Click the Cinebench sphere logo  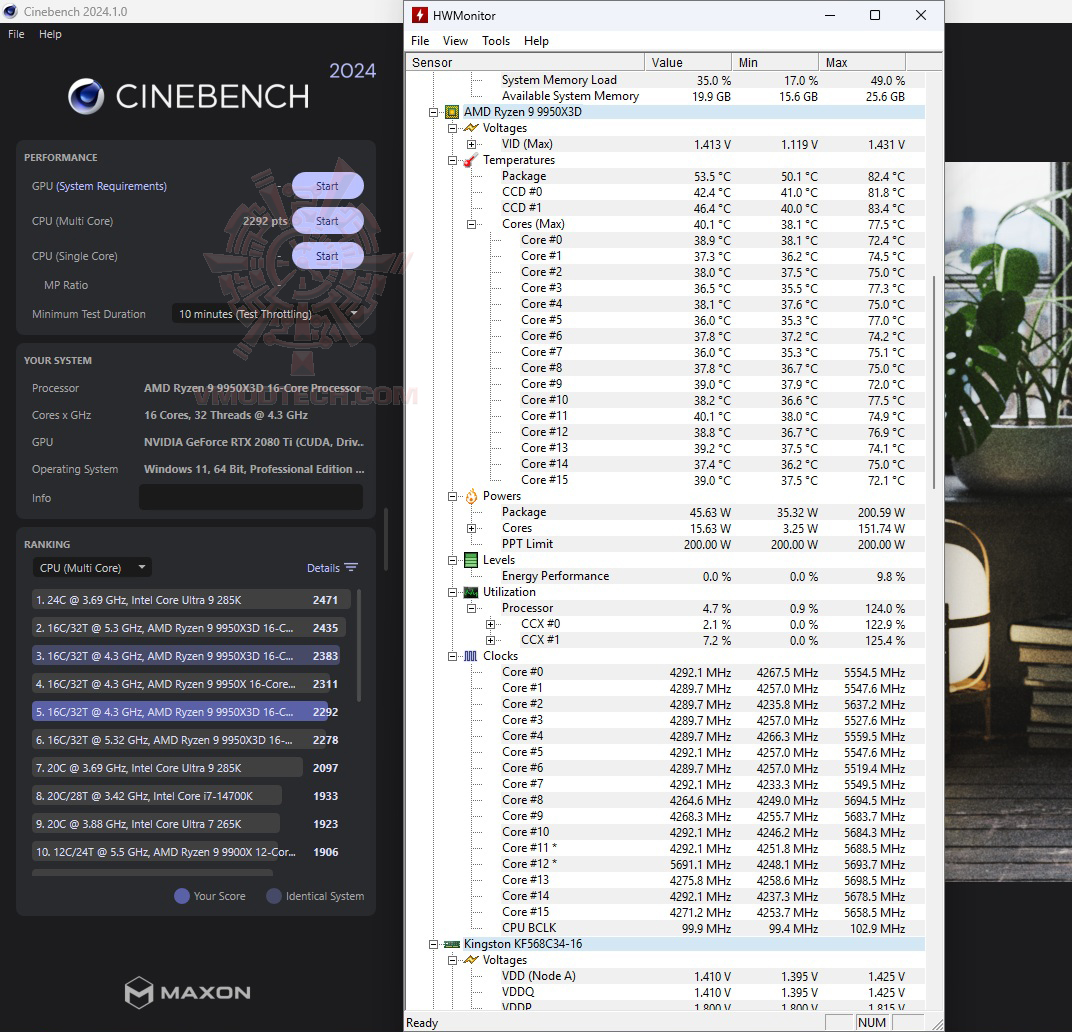86,96
